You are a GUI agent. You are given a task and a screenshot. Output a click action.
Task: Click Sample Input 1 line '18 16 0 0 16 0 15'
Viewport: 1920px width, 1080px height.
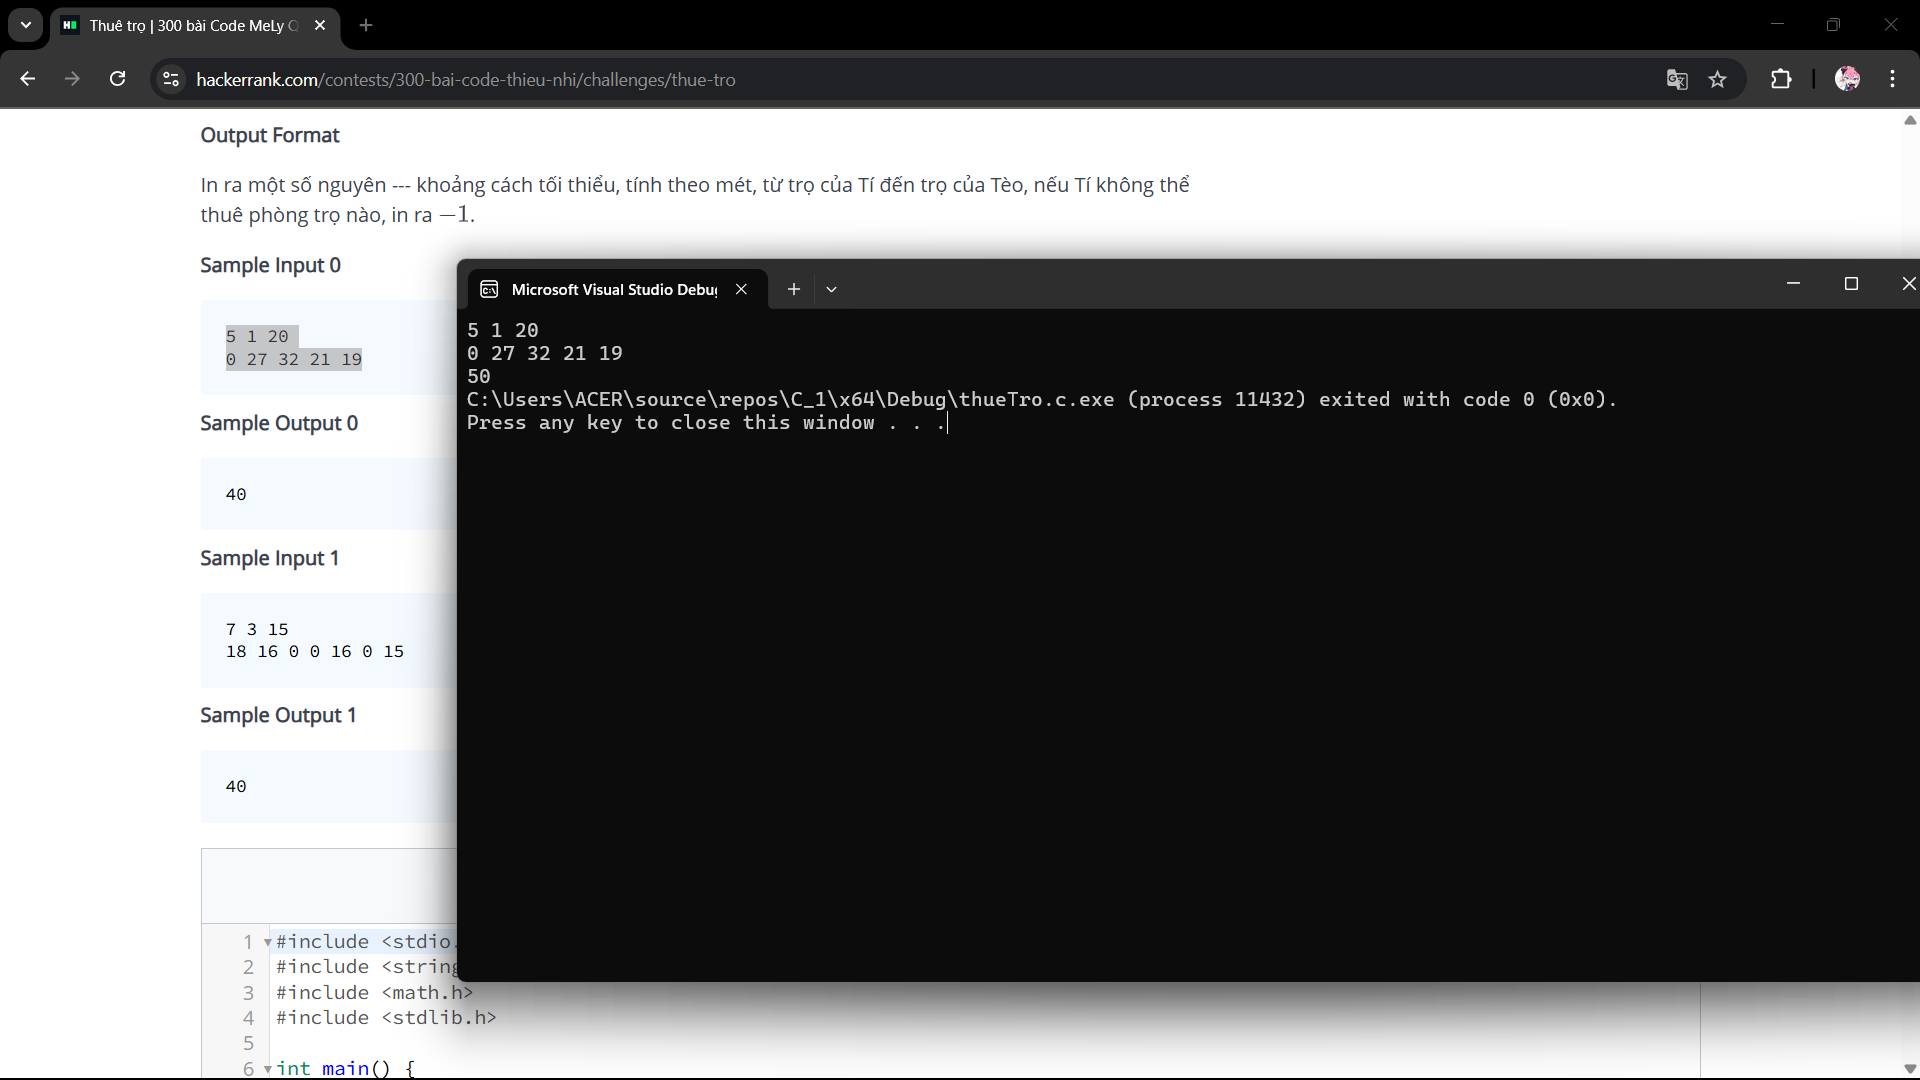pyautogui.click(x=315, y=652)
